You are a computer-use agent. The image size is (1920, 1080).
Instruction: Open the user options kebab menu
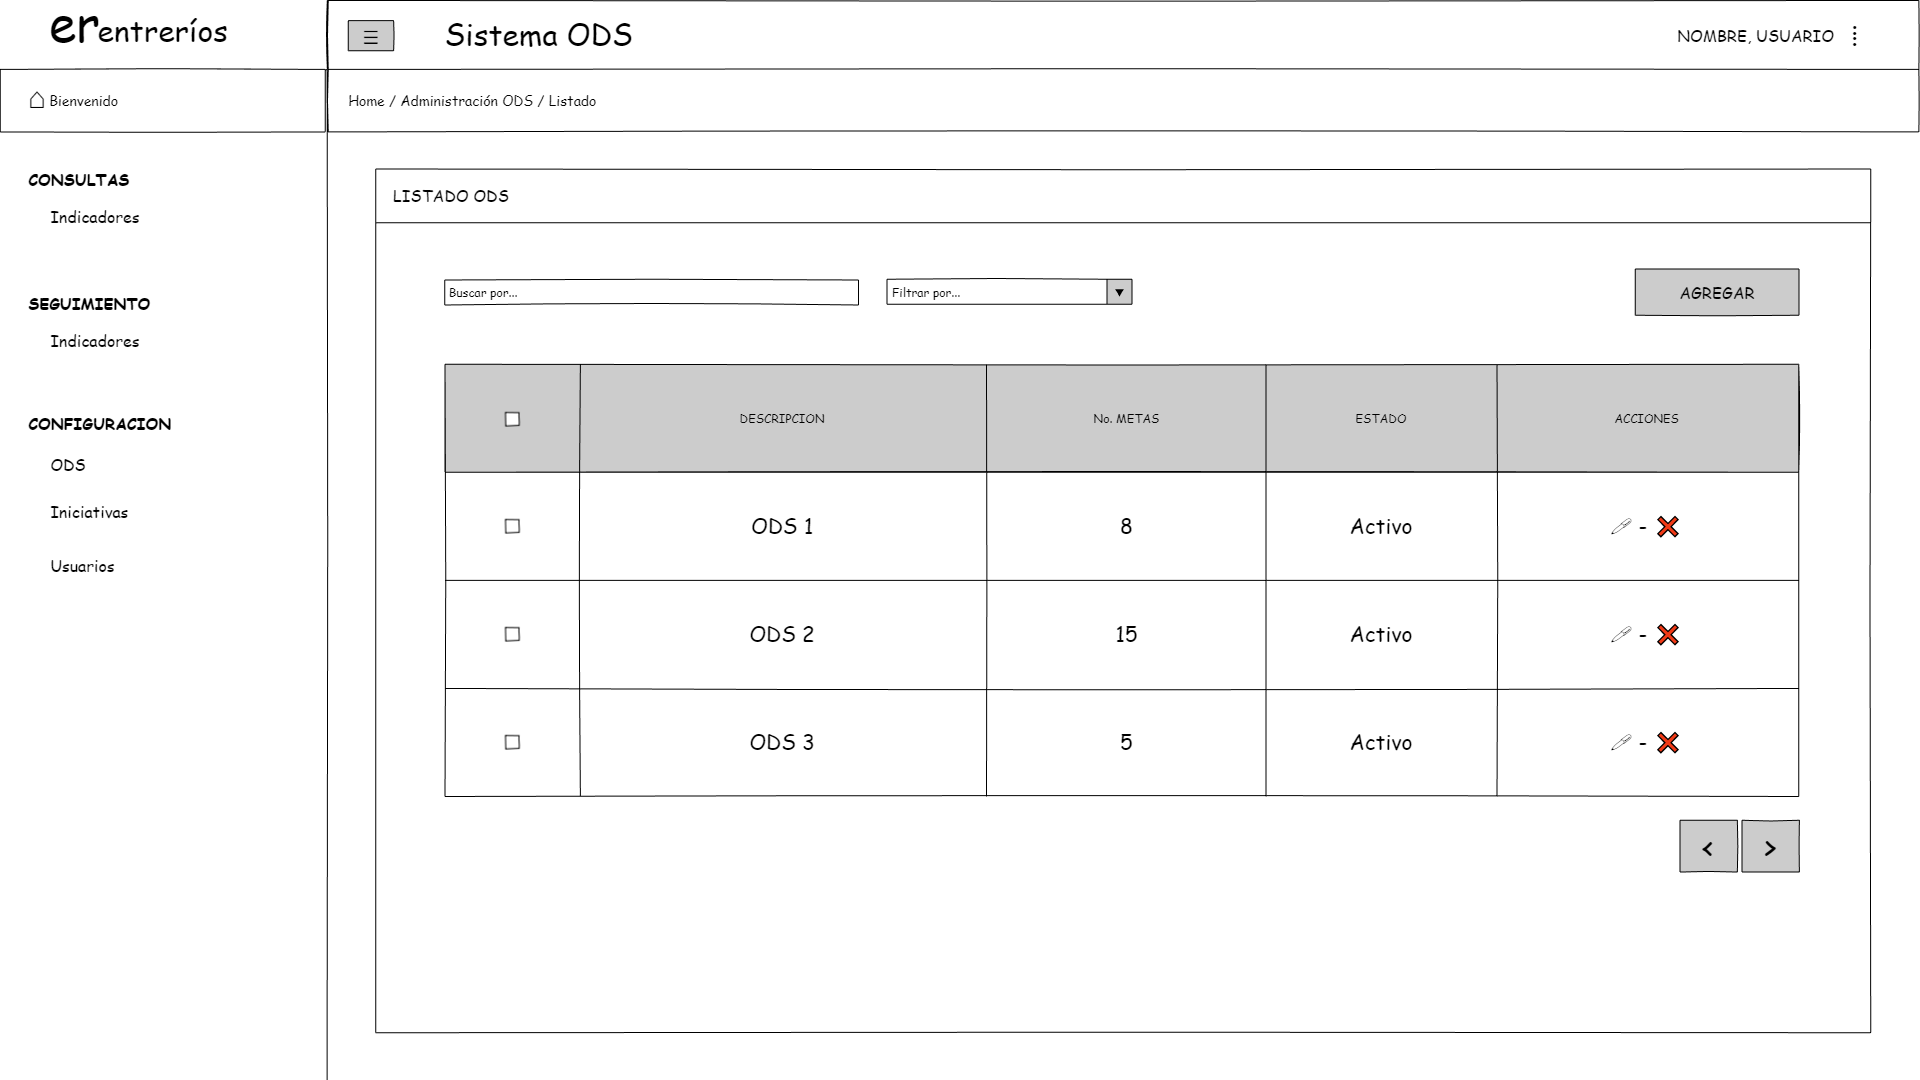pyautogui.click(x=1855, y=36)
